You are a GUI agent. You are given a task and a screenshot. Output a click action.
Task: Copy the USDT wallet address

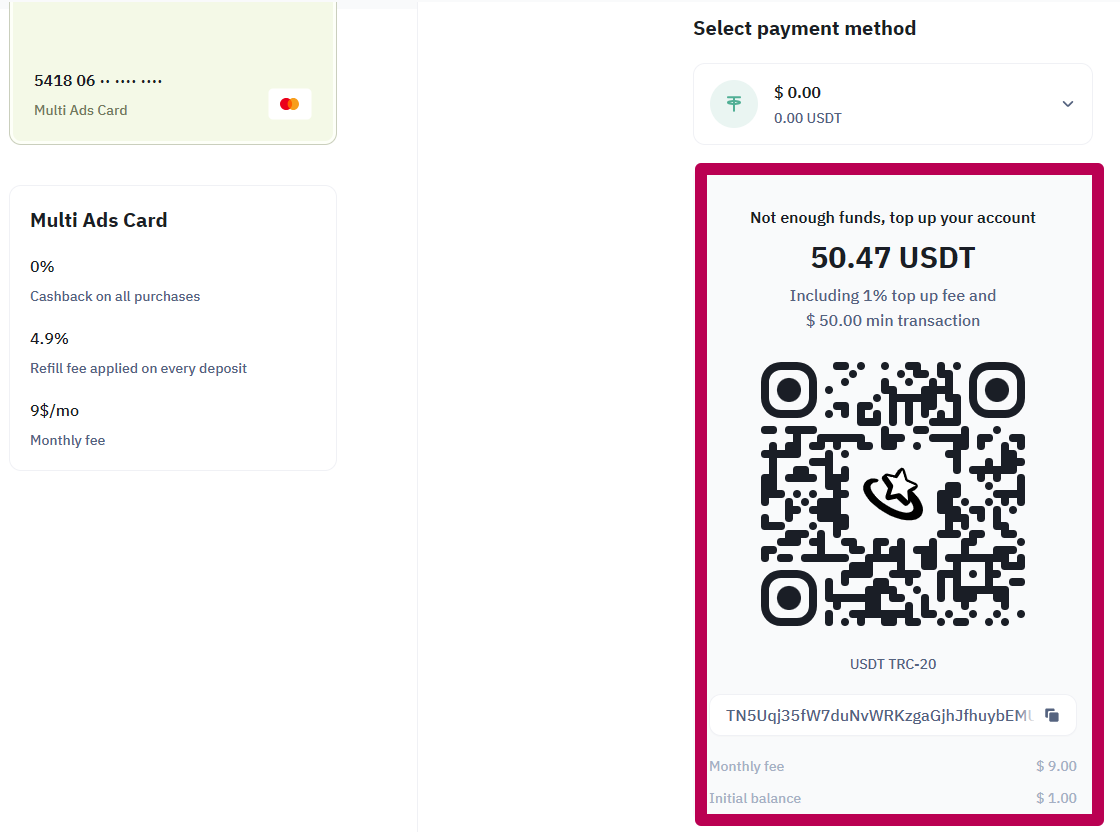tap(1051, 715)
